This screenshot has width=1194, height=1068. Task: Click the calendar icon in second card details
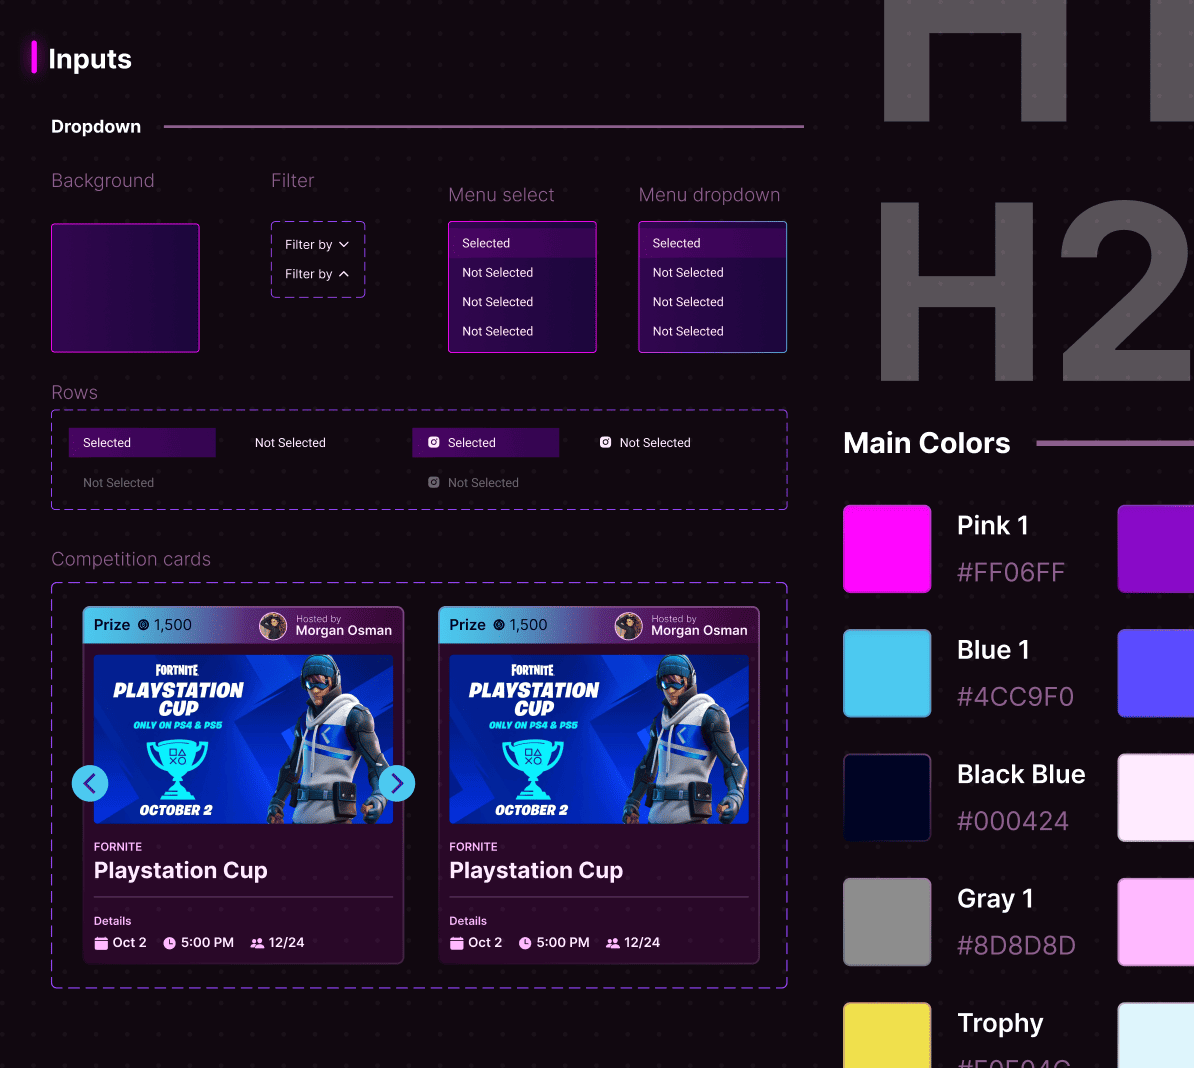click(x=456, y=943)
